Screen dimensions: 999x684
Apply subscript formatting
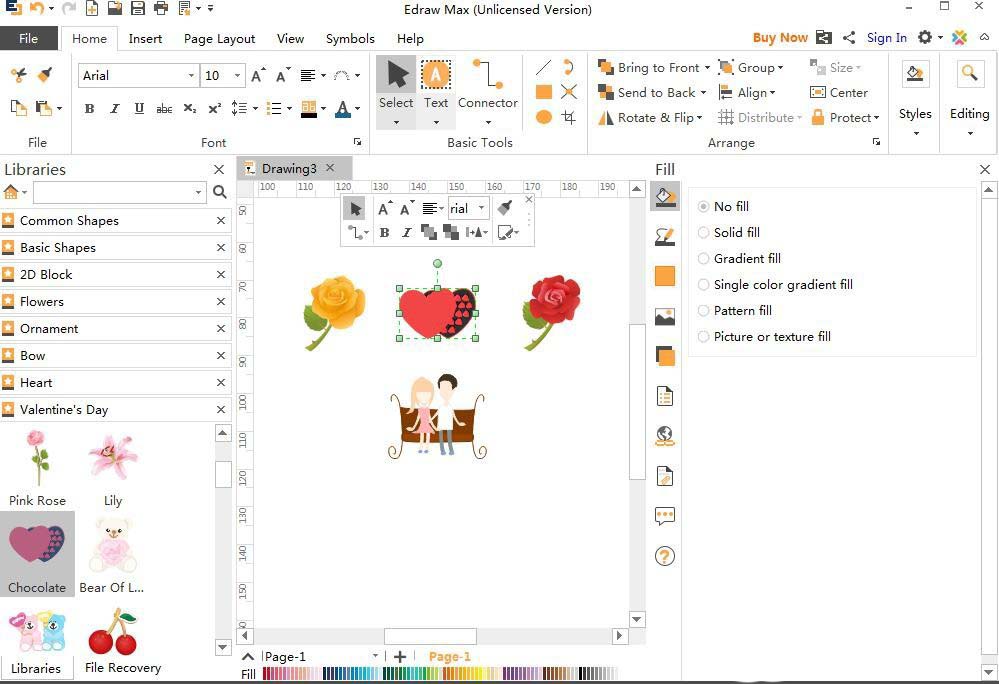[190, 108]
